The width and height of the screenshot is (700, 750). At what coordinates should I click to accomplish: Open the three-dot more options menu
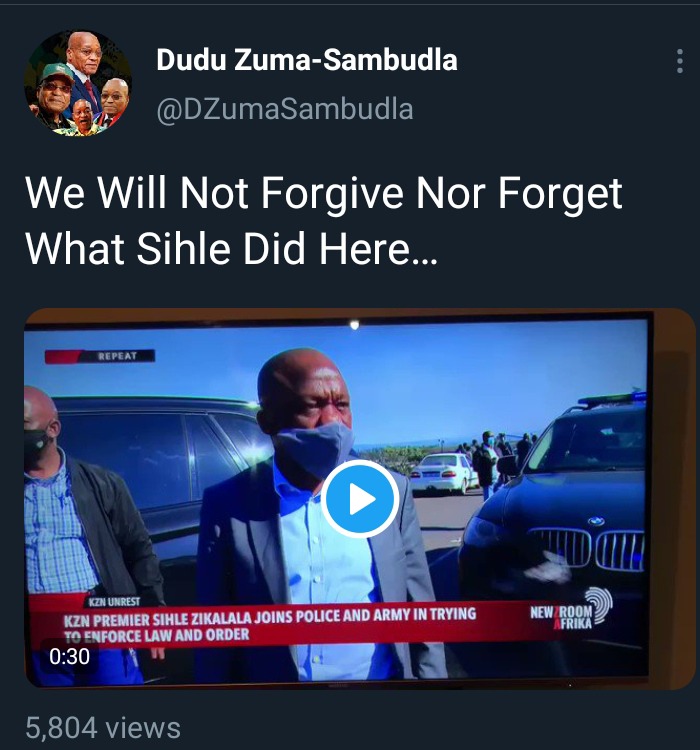(679, 61)
